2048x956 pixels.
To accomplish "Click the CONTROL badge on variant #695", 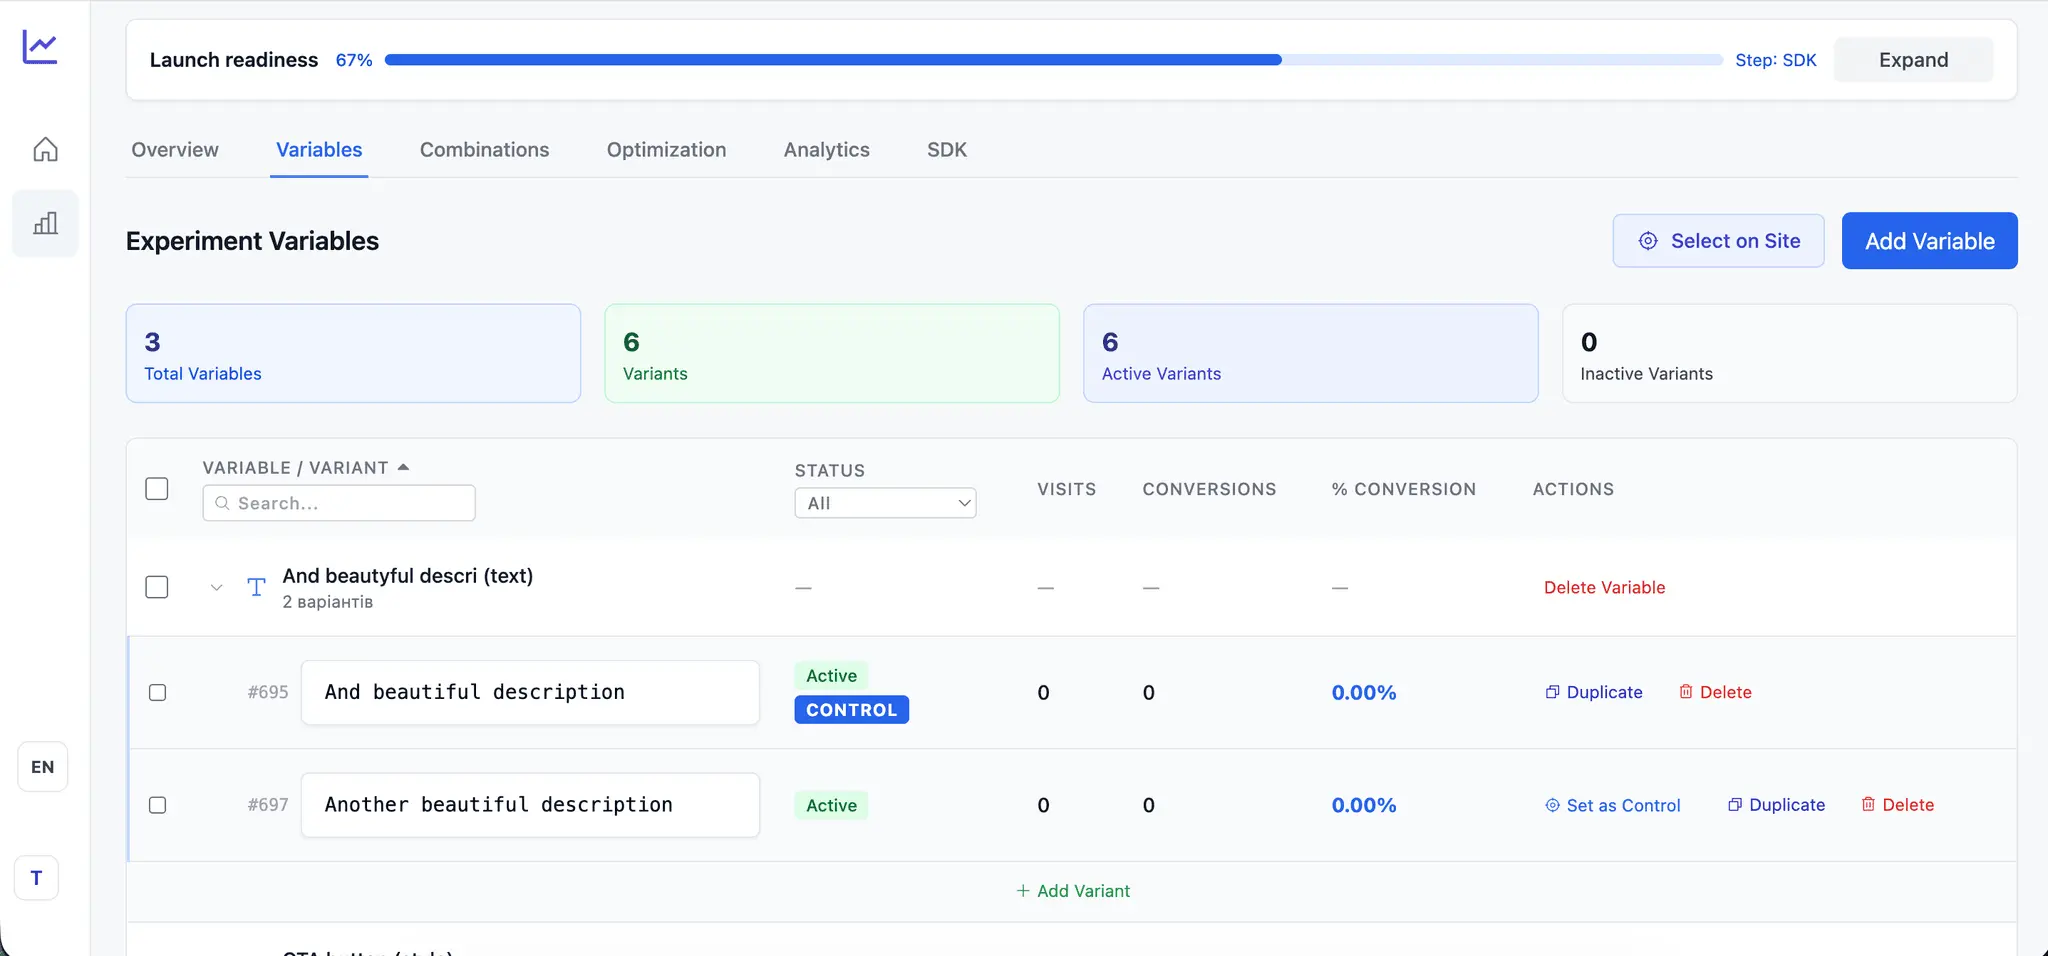I will pyautogui.click(x=851, y=710).
